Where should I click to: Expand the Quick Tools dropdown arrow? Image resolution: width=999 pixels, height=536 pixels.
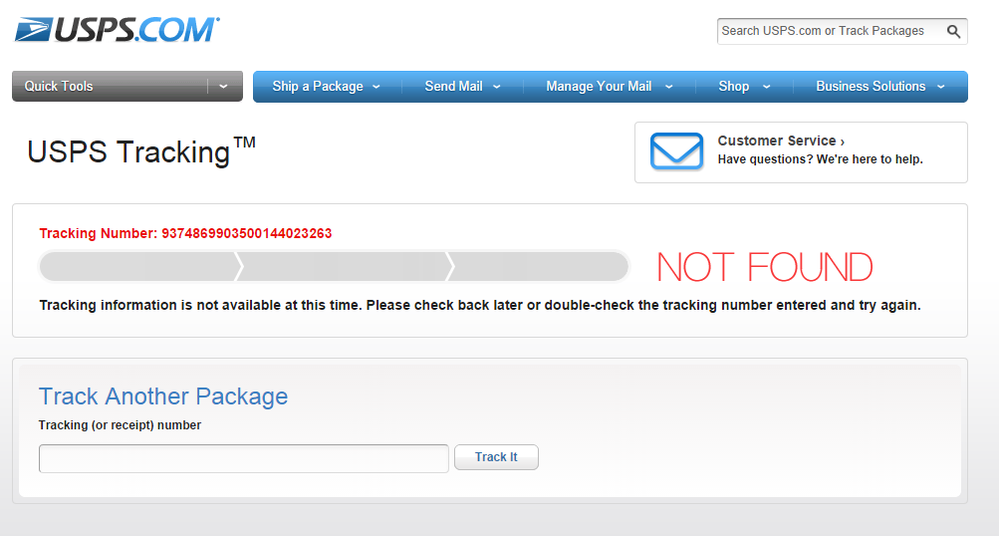point(223,86)
